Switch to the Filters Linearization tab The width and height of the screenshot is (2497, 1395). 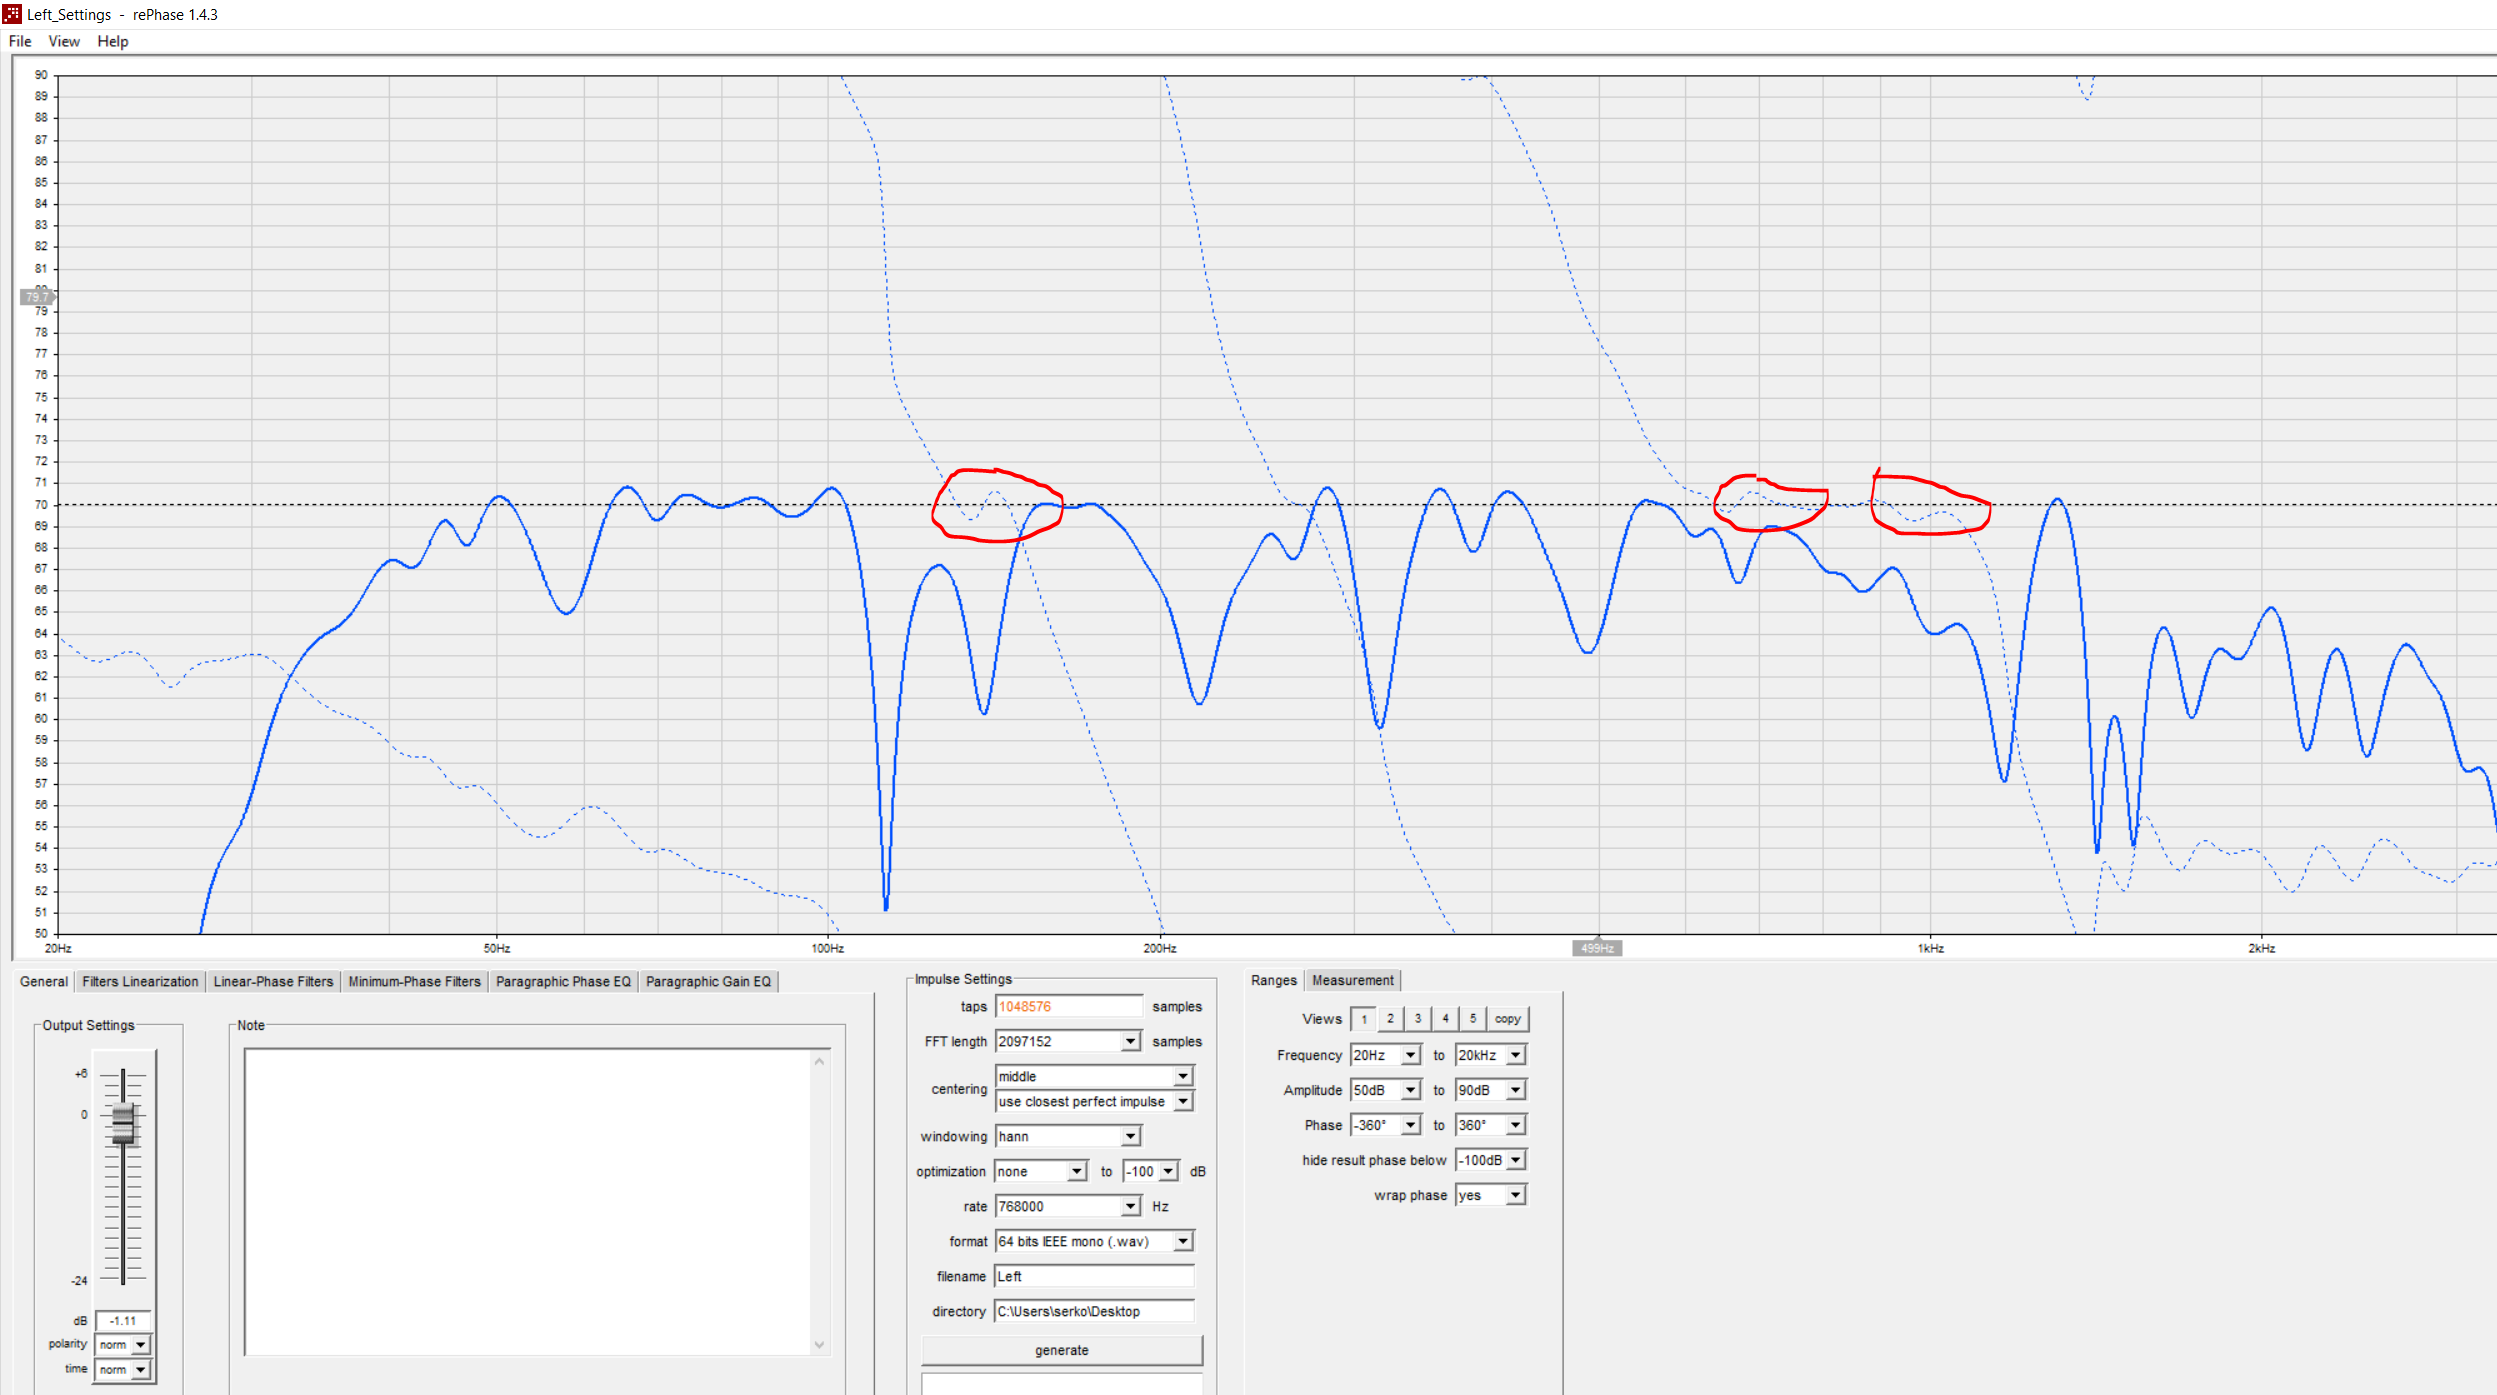pyautogui.click(x=140, y=981)
